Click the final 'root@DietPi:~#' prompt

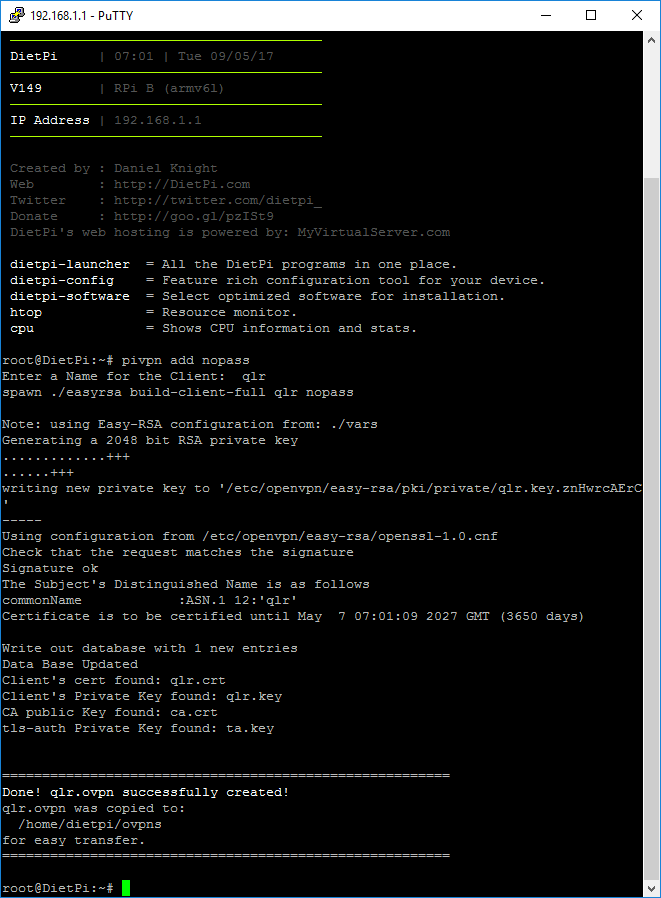(58, 888)
